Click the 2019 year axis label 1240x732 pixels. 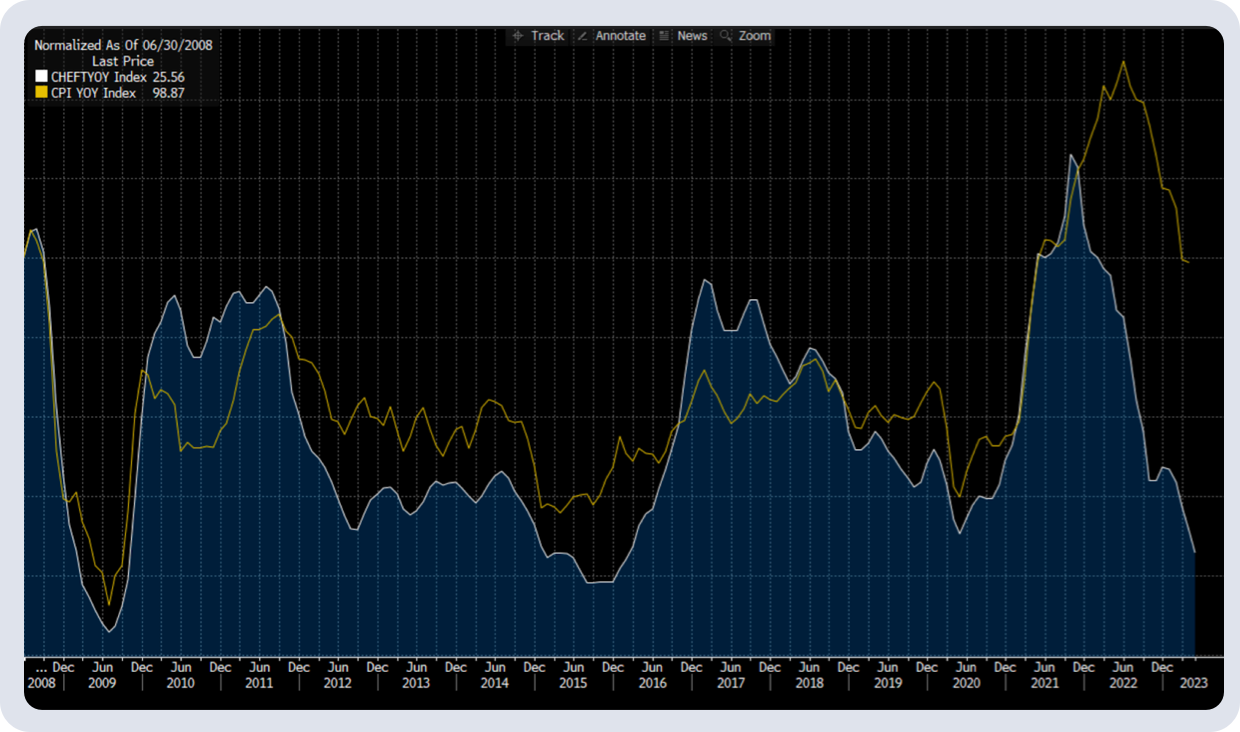(888, 683)
